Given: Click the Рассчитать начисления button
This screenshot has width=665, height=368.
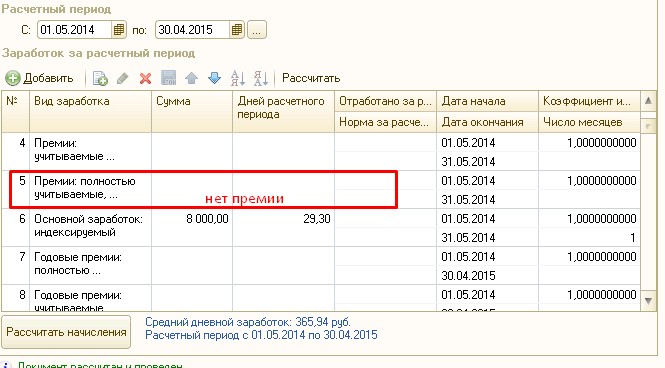Looking at the screenshot, I should [x=66, y=332].
